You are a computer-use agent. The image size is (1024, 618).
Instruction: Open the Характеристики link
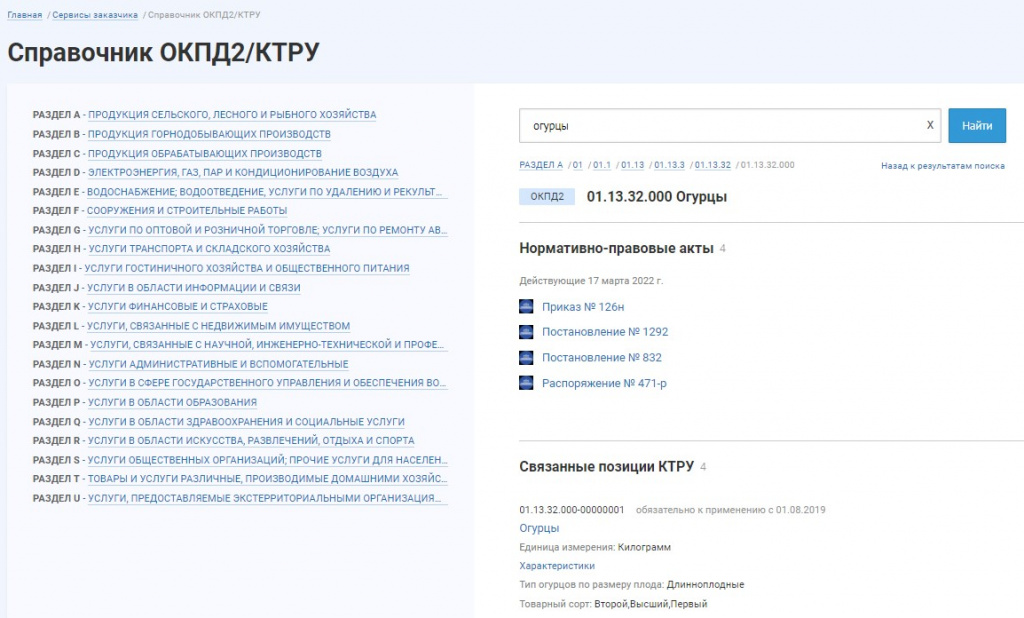click(557, 566)
